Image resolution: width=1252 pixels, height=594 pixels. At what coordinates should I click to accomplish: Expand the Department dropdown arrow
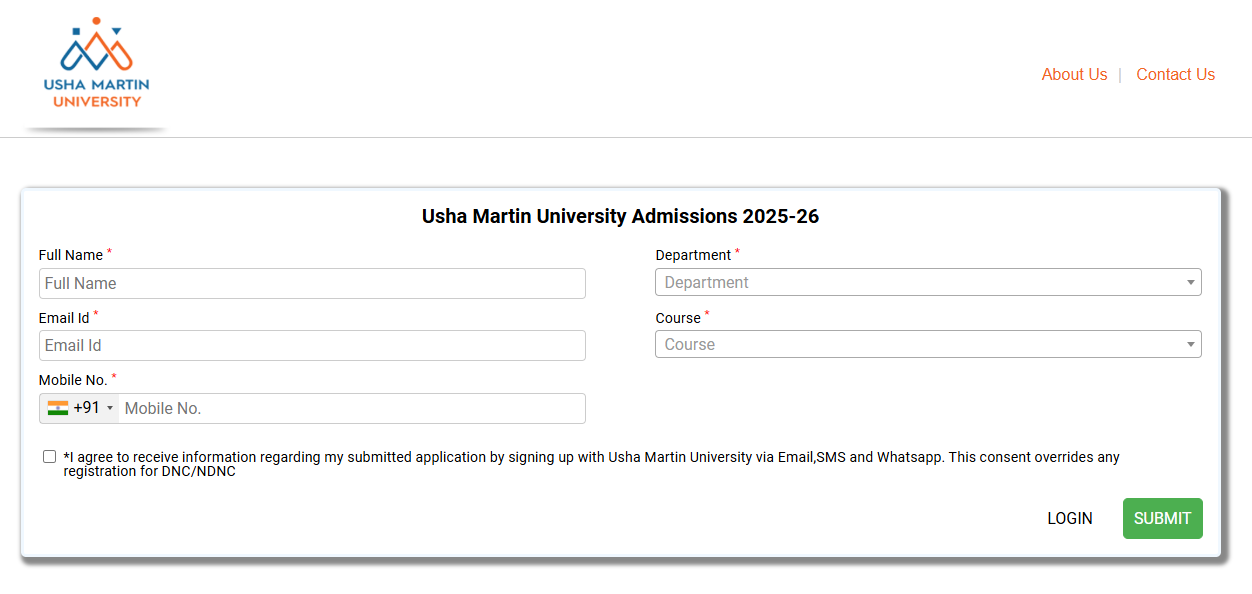(1190, 283)
